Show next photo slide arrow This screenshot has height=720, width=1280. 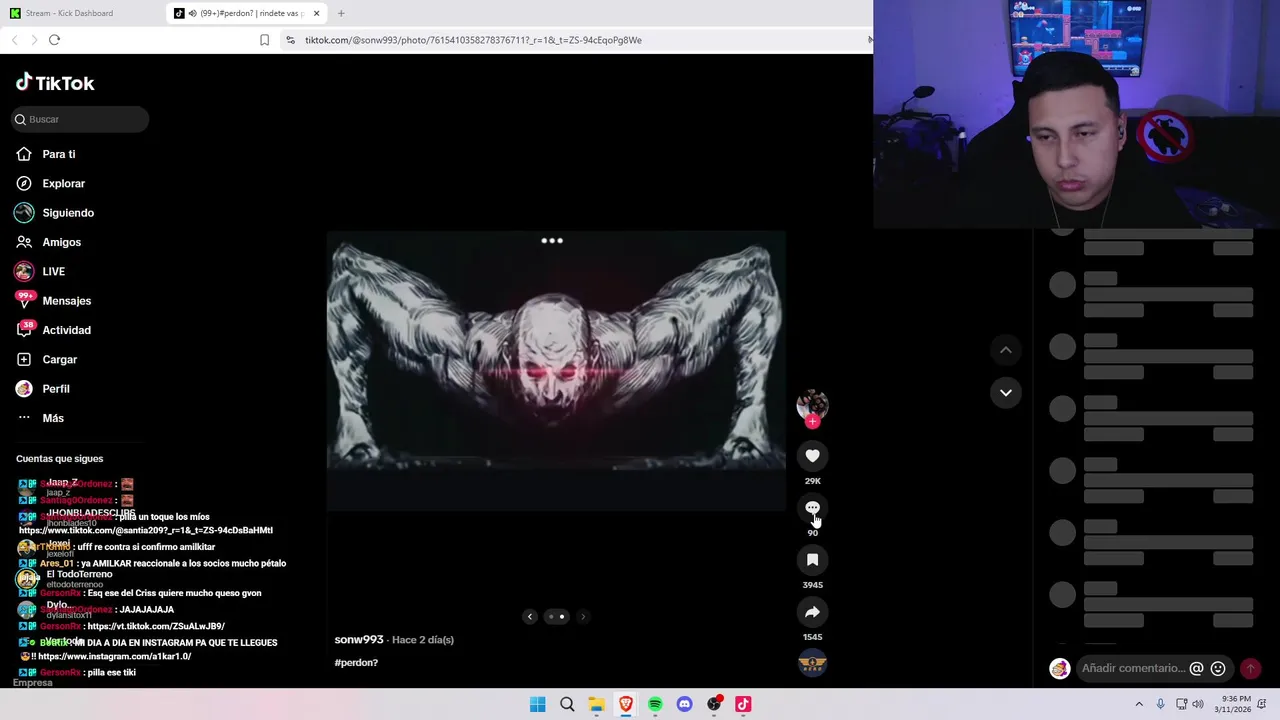(583, 617)
